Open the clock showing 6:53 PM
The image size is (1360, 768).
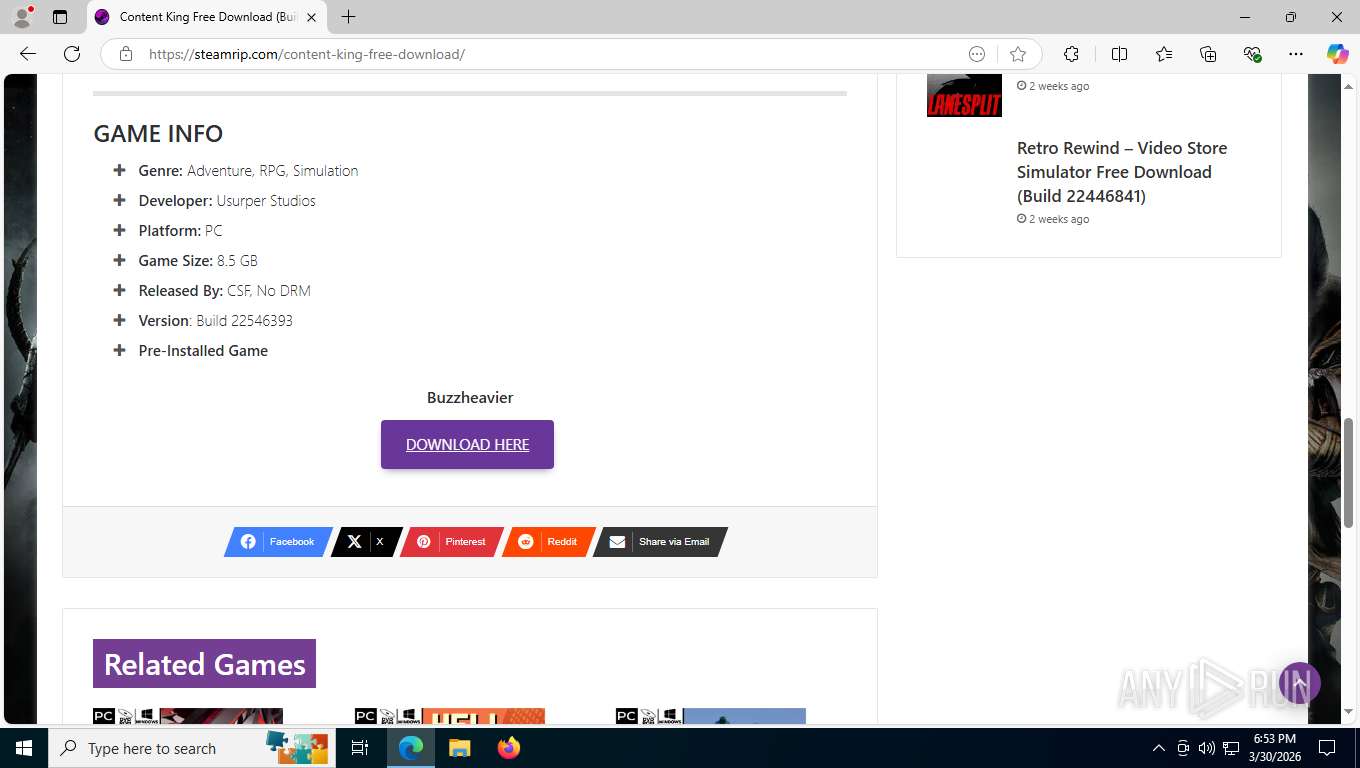click(x=1275, y=748)
